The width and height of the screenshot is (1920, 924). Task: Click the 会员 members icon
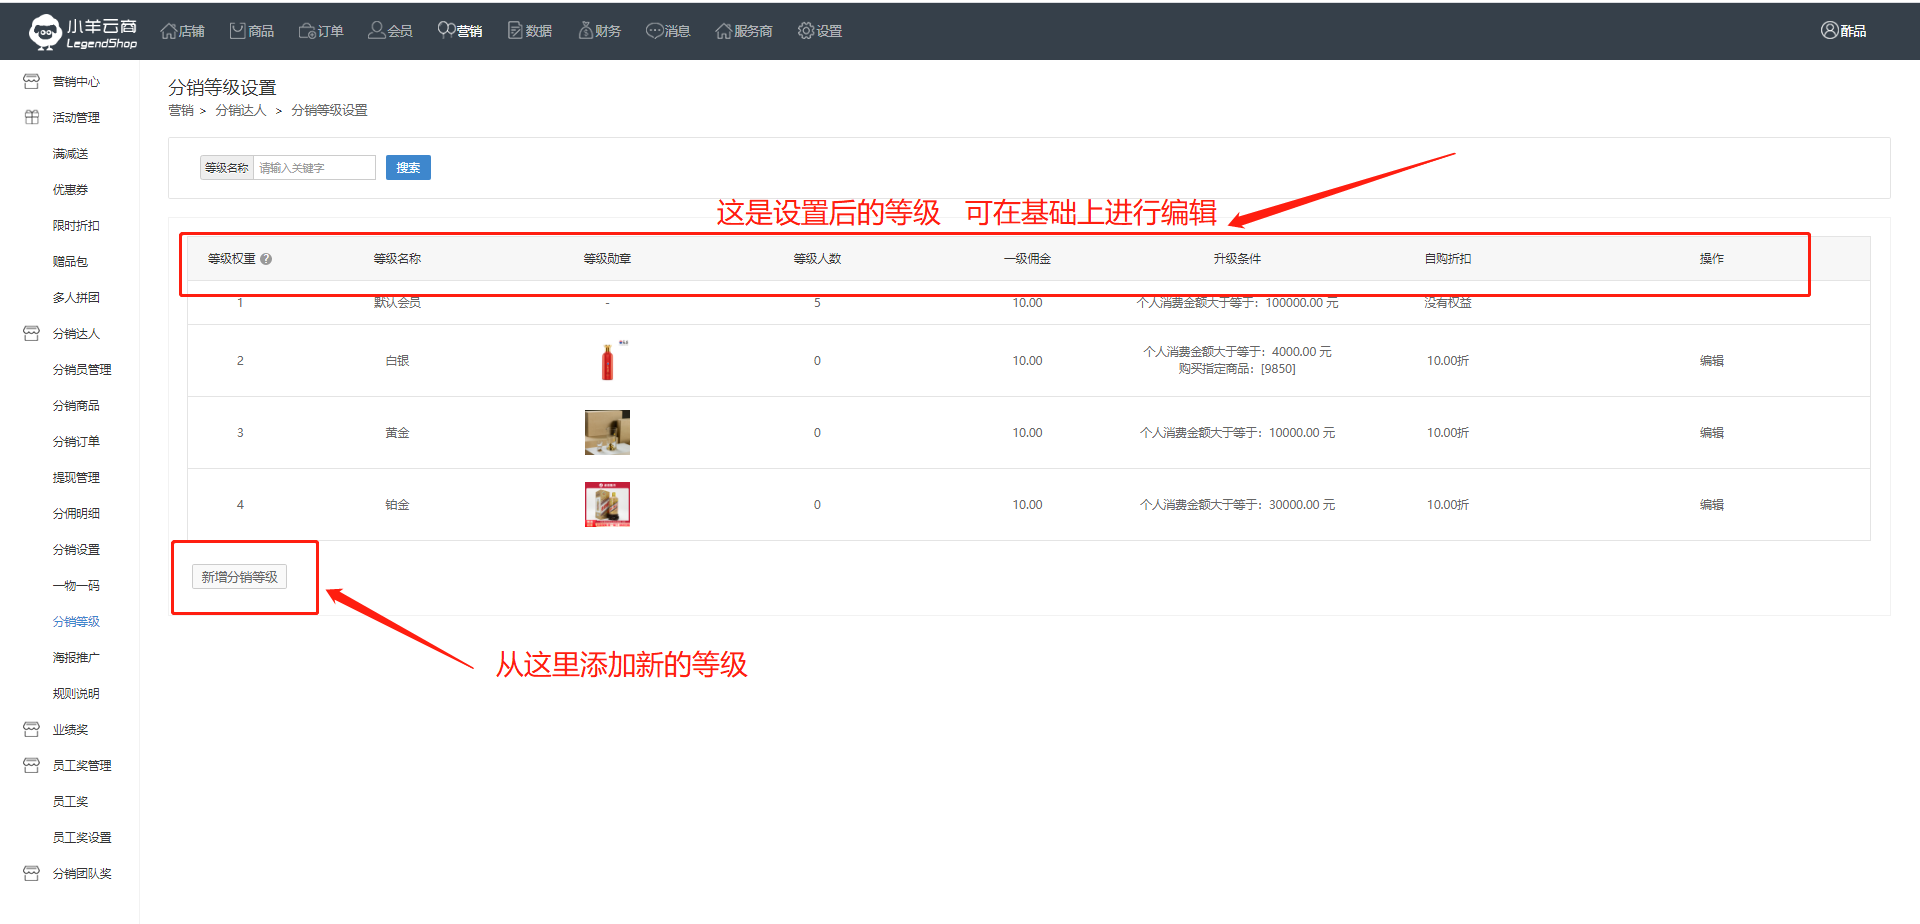pyautogui.click(x=377, y=31)
